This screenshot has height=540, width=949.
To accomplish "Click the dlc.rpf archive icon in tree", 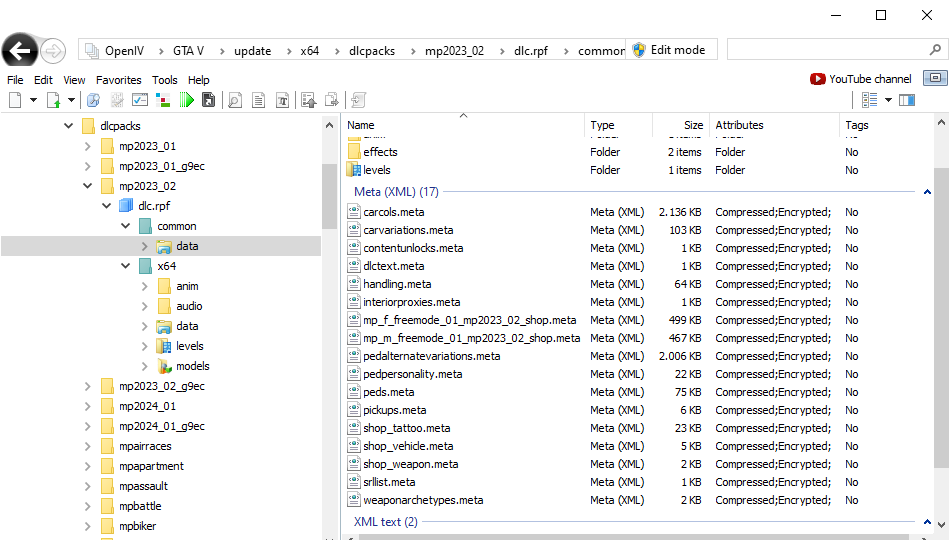I will click(126, 206).
